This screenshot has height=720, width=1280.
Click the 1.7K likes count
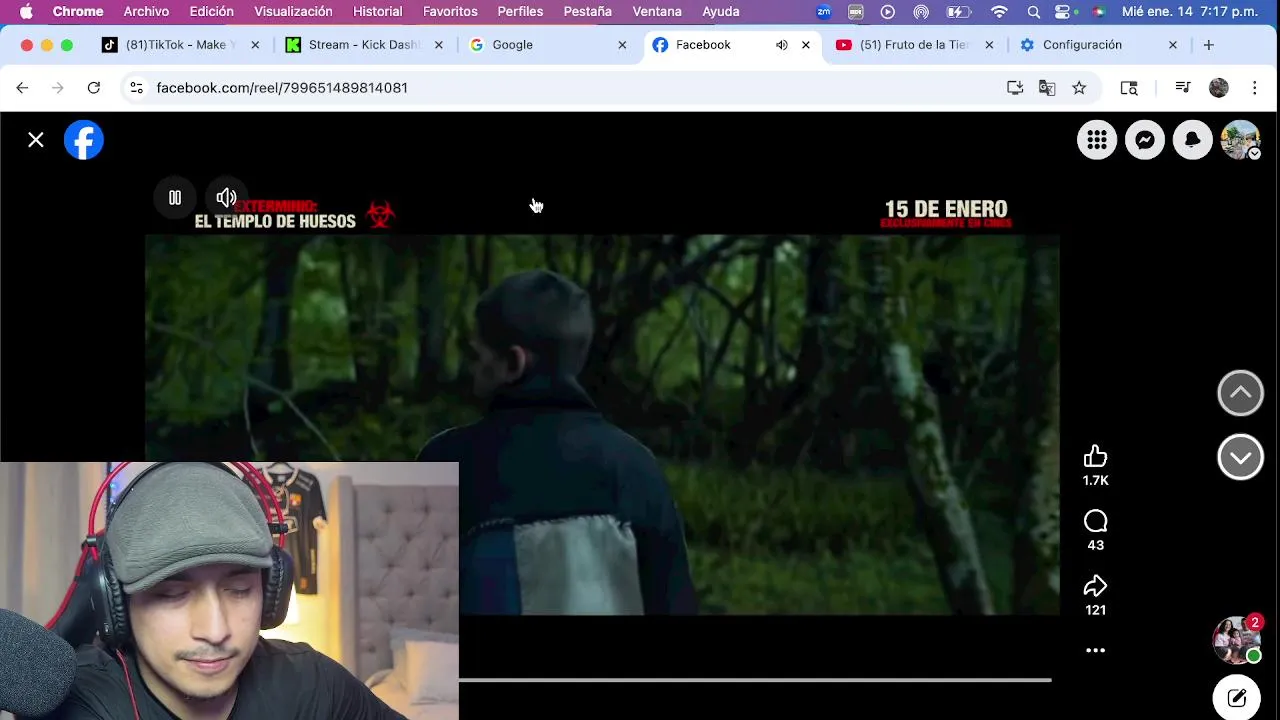tap(1096, 481)
